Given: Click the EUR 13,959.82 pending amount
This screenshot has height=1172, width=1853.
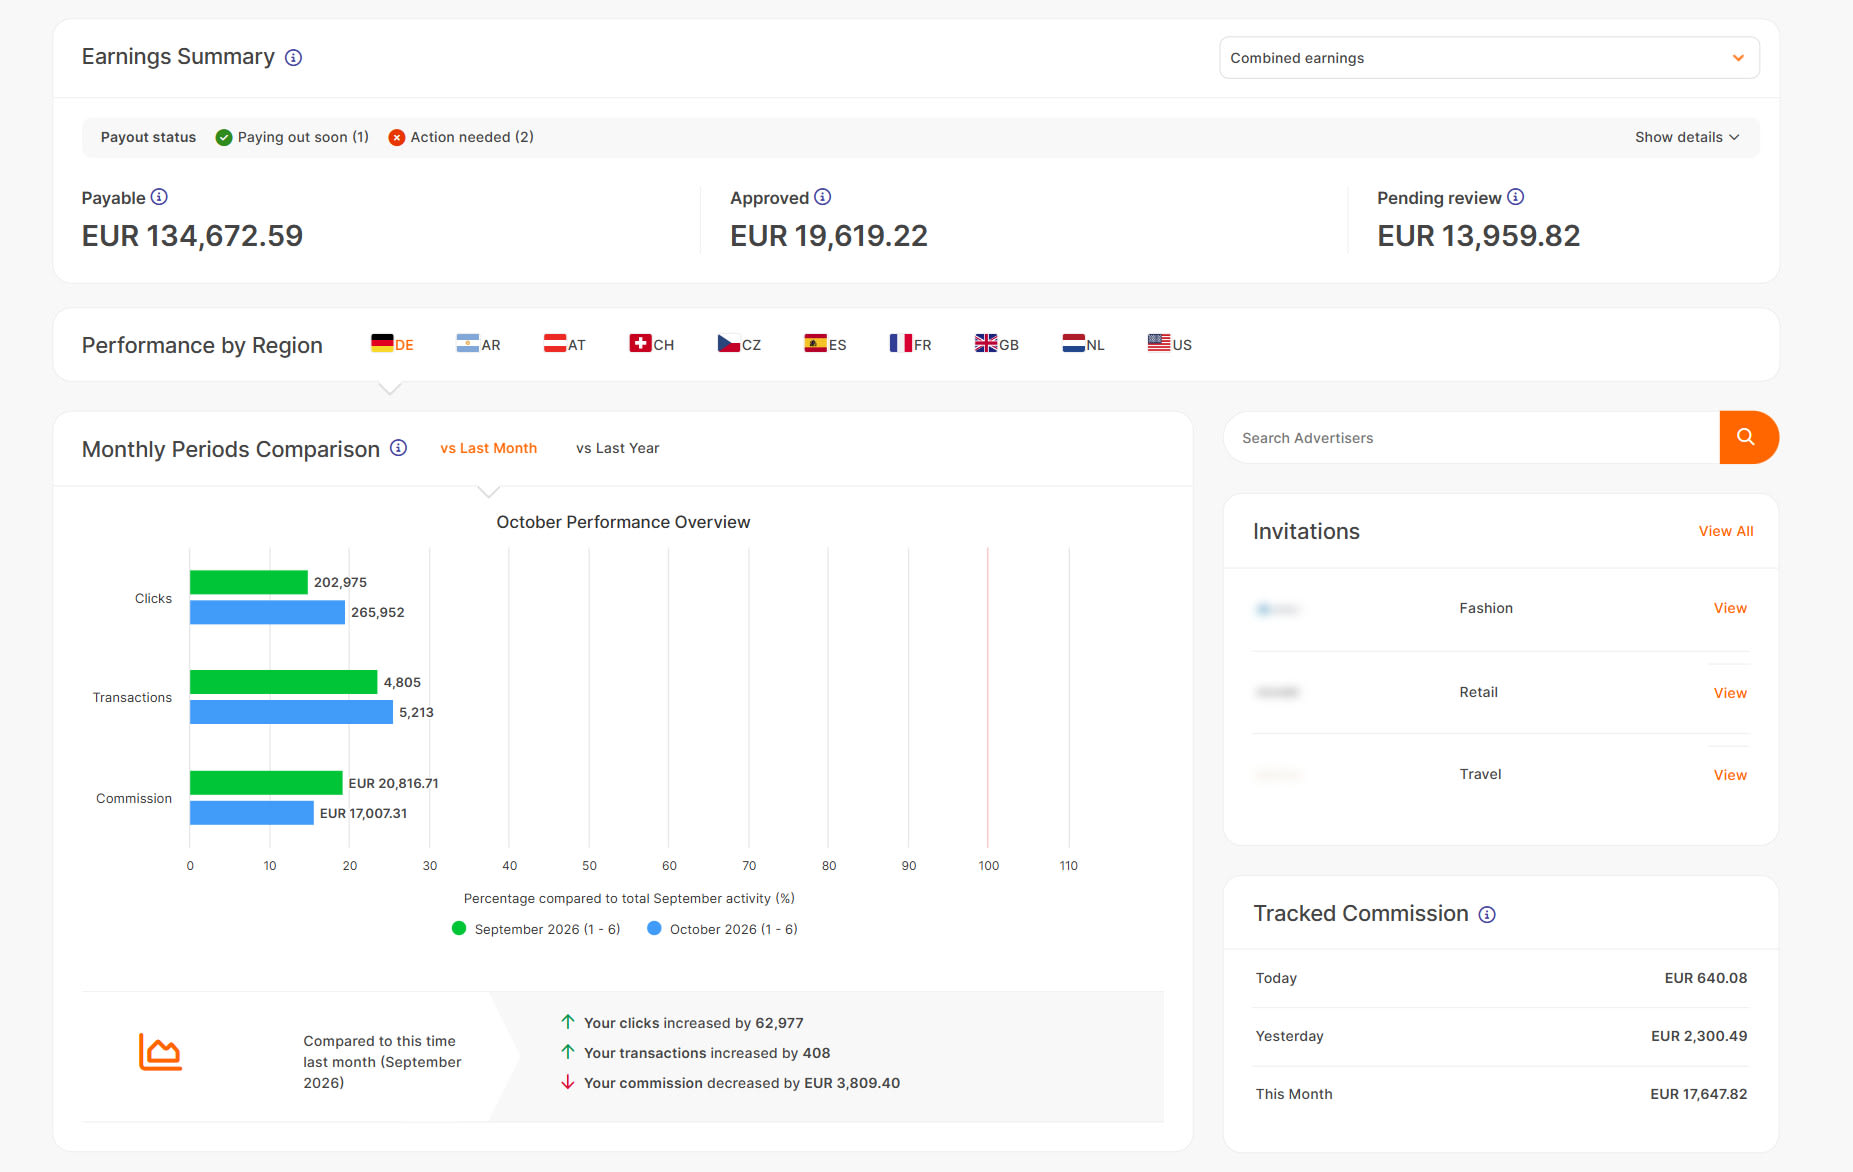Looking at the screenshot, I should click(x=1478, y=236).
